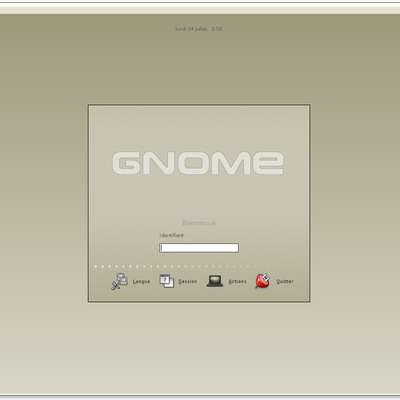400x400 pixels.
Task: Open the Session menu label
Action: coord(188,281)
